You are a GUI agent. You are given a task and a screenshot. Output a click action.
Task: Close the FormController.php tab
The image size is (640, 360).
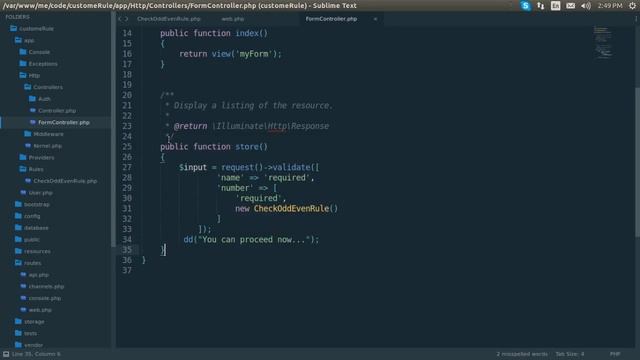tap(375, 19)
